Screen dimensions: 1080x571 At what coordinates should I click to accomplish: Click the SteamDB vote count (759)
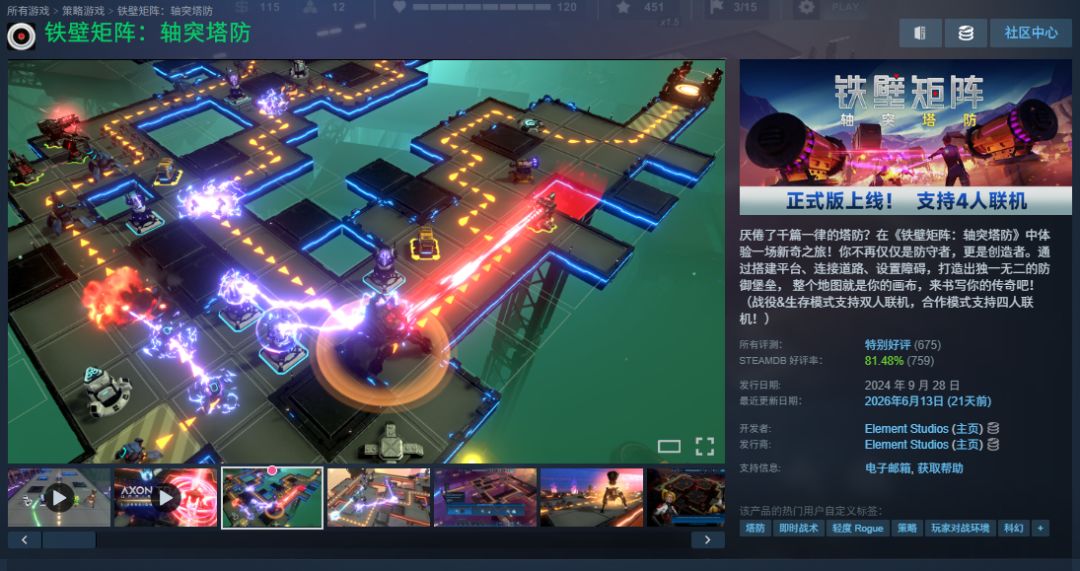tap(921, 360)
